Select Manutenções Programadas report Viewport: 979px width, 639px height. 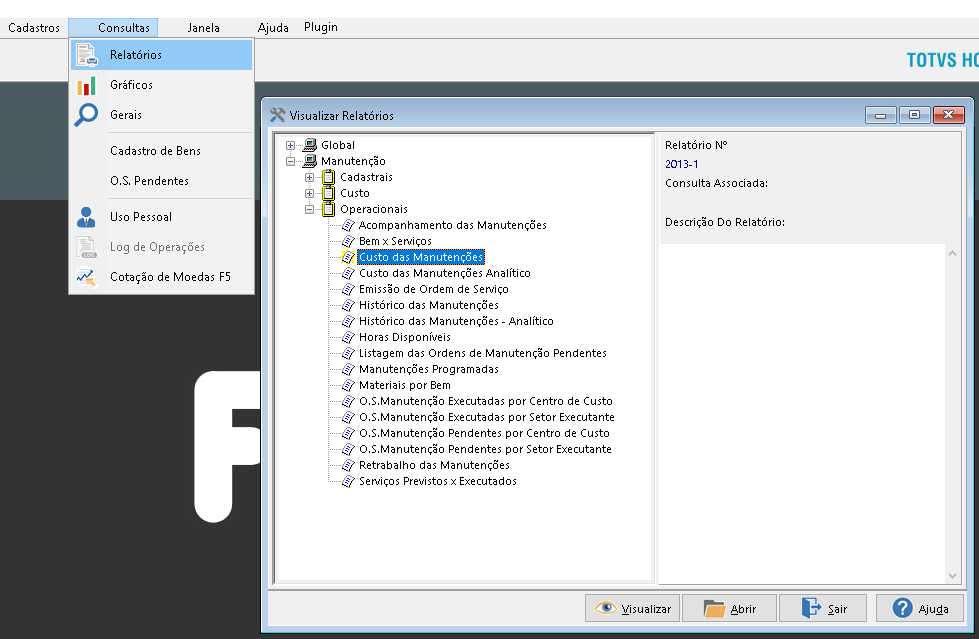428,369
